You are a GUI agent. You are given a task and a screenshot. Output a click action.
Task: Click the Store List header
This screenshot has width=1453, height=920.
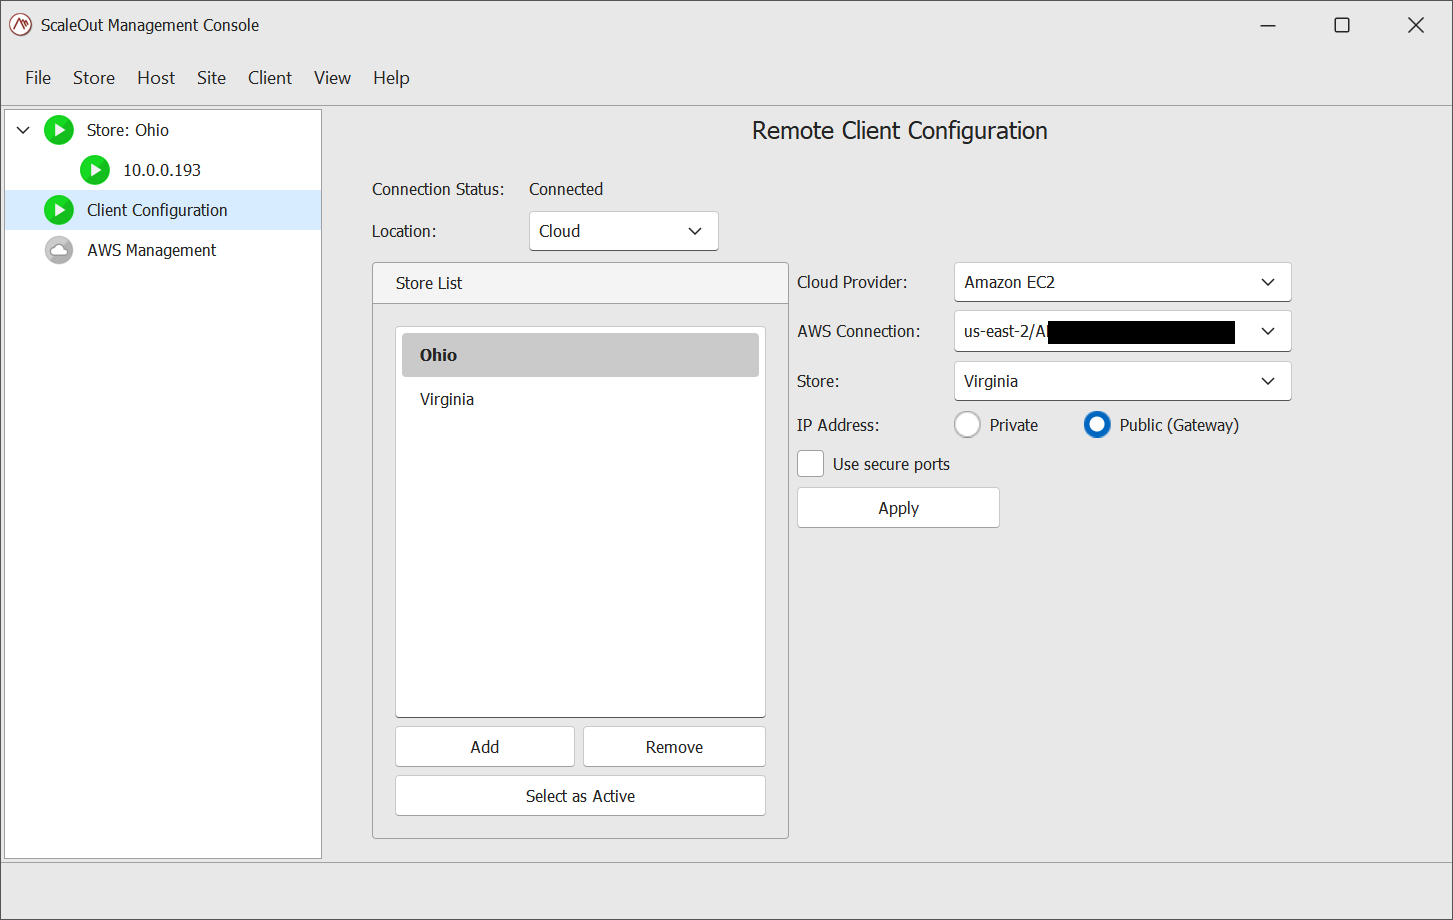[x=580, y=283]
